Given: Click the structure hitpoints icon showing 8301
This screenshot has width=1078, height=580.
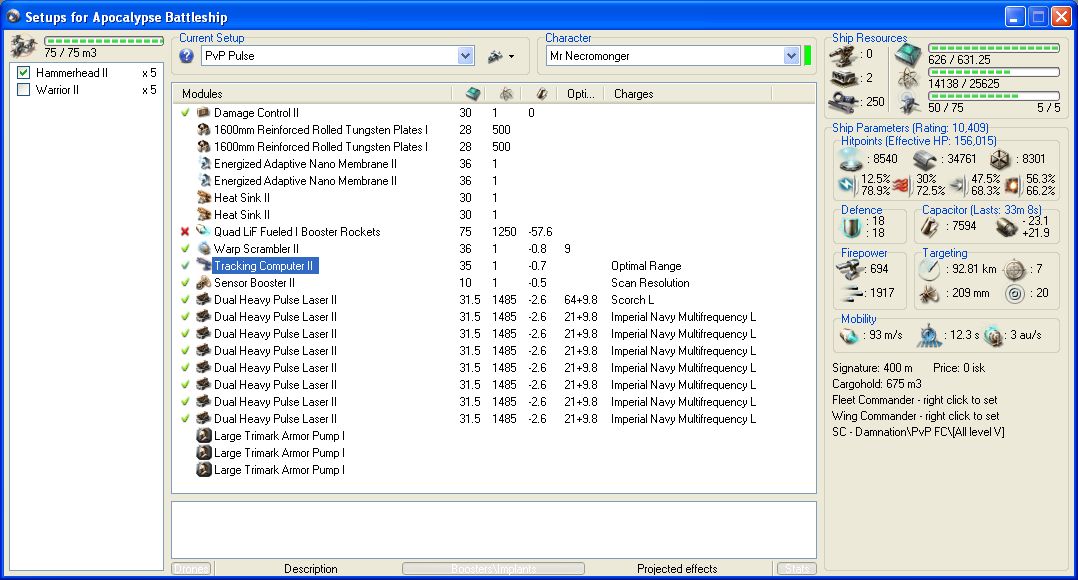Looking at the screenshot, I should [x=1000, y=159].
